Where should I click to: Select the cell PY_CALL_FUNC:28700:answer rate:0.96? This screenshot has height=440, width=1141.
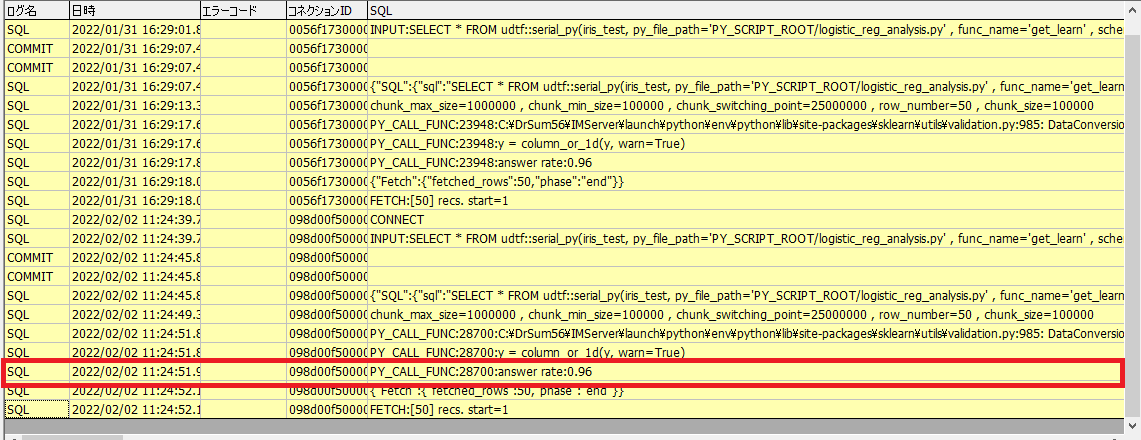pyautogui.click(x=746, y=372)
